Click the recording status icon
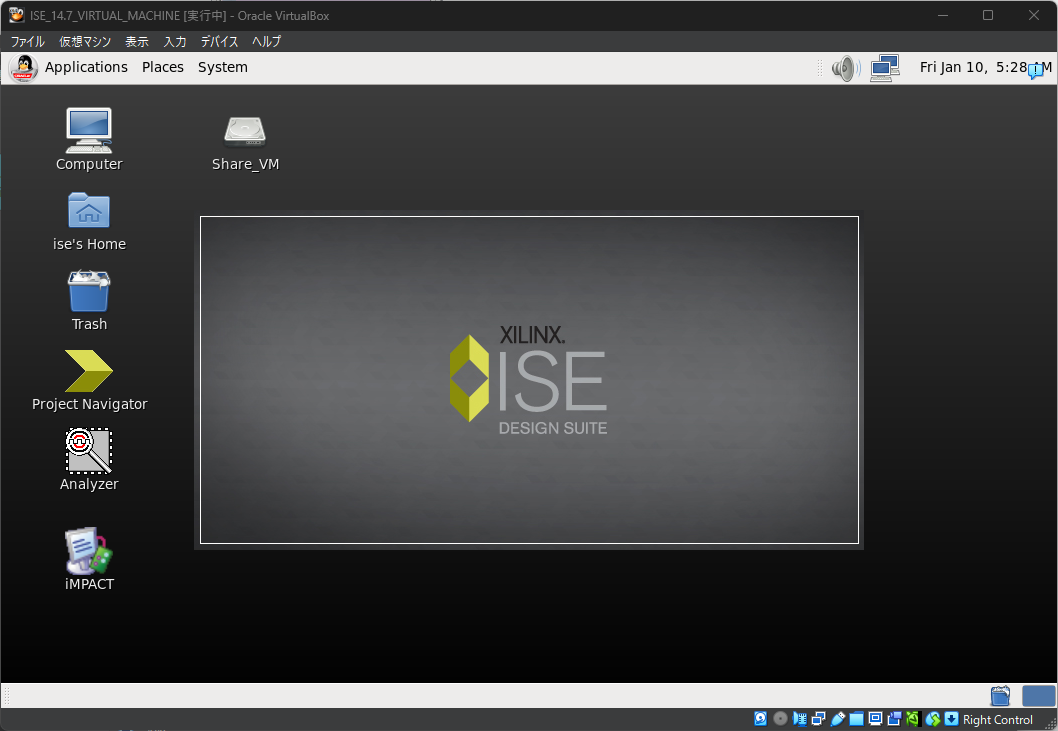 [x=894, y=719]
